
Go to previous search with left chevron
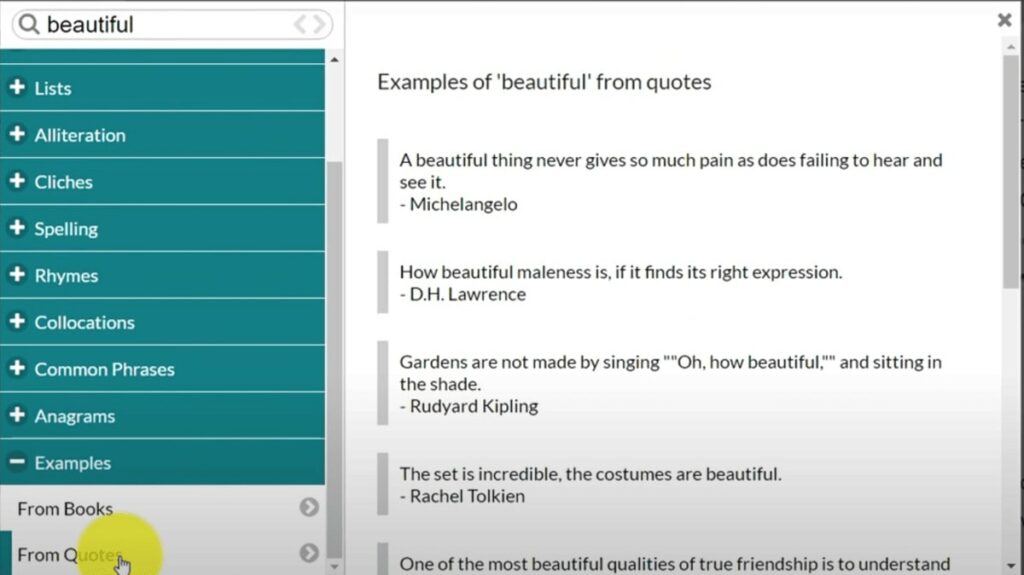point(300,24)
